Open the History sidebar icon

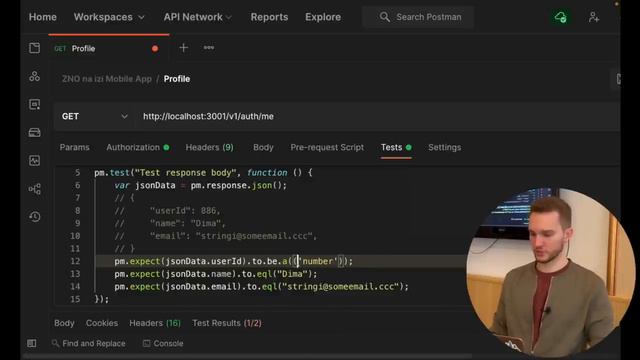point(35,216)
